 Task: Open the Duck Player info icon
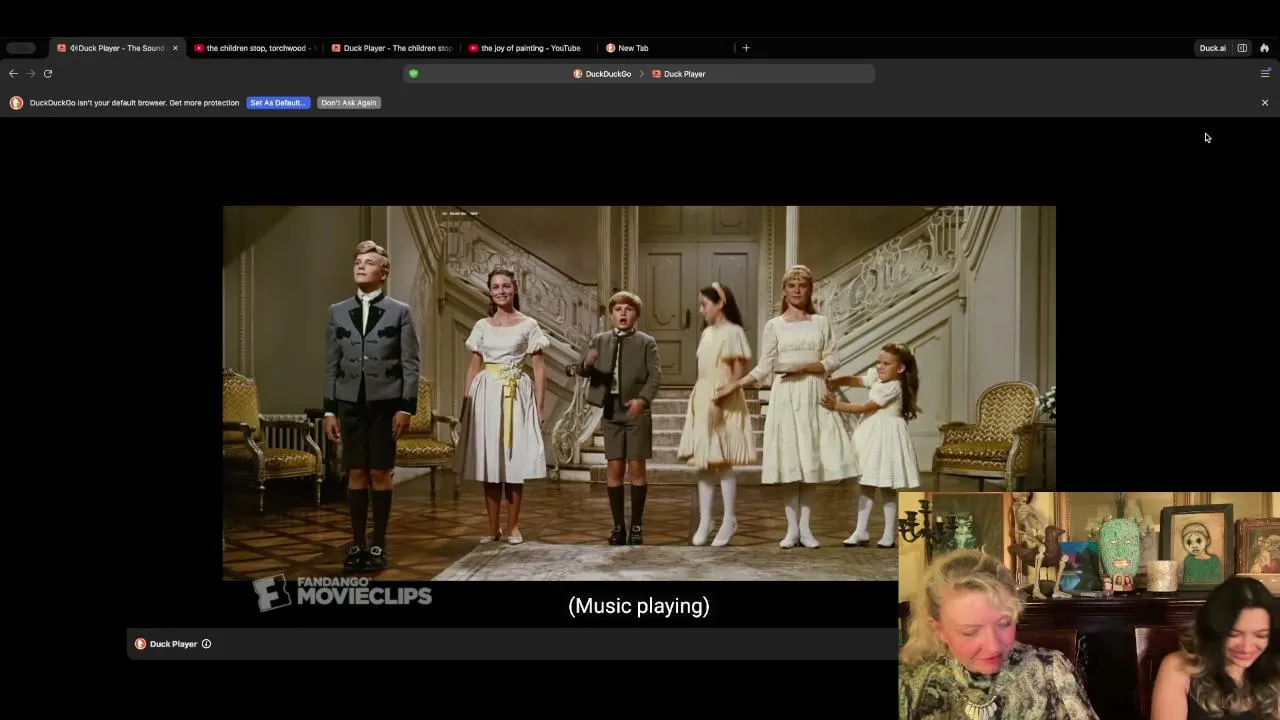point(206,644)
